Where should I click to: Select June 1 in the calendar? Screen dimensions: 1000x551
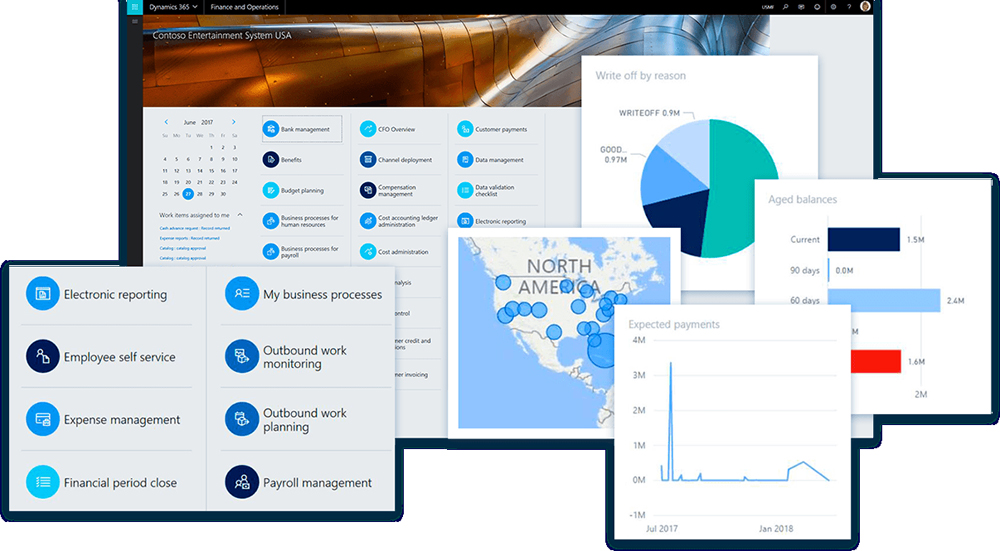click(212, 147)
